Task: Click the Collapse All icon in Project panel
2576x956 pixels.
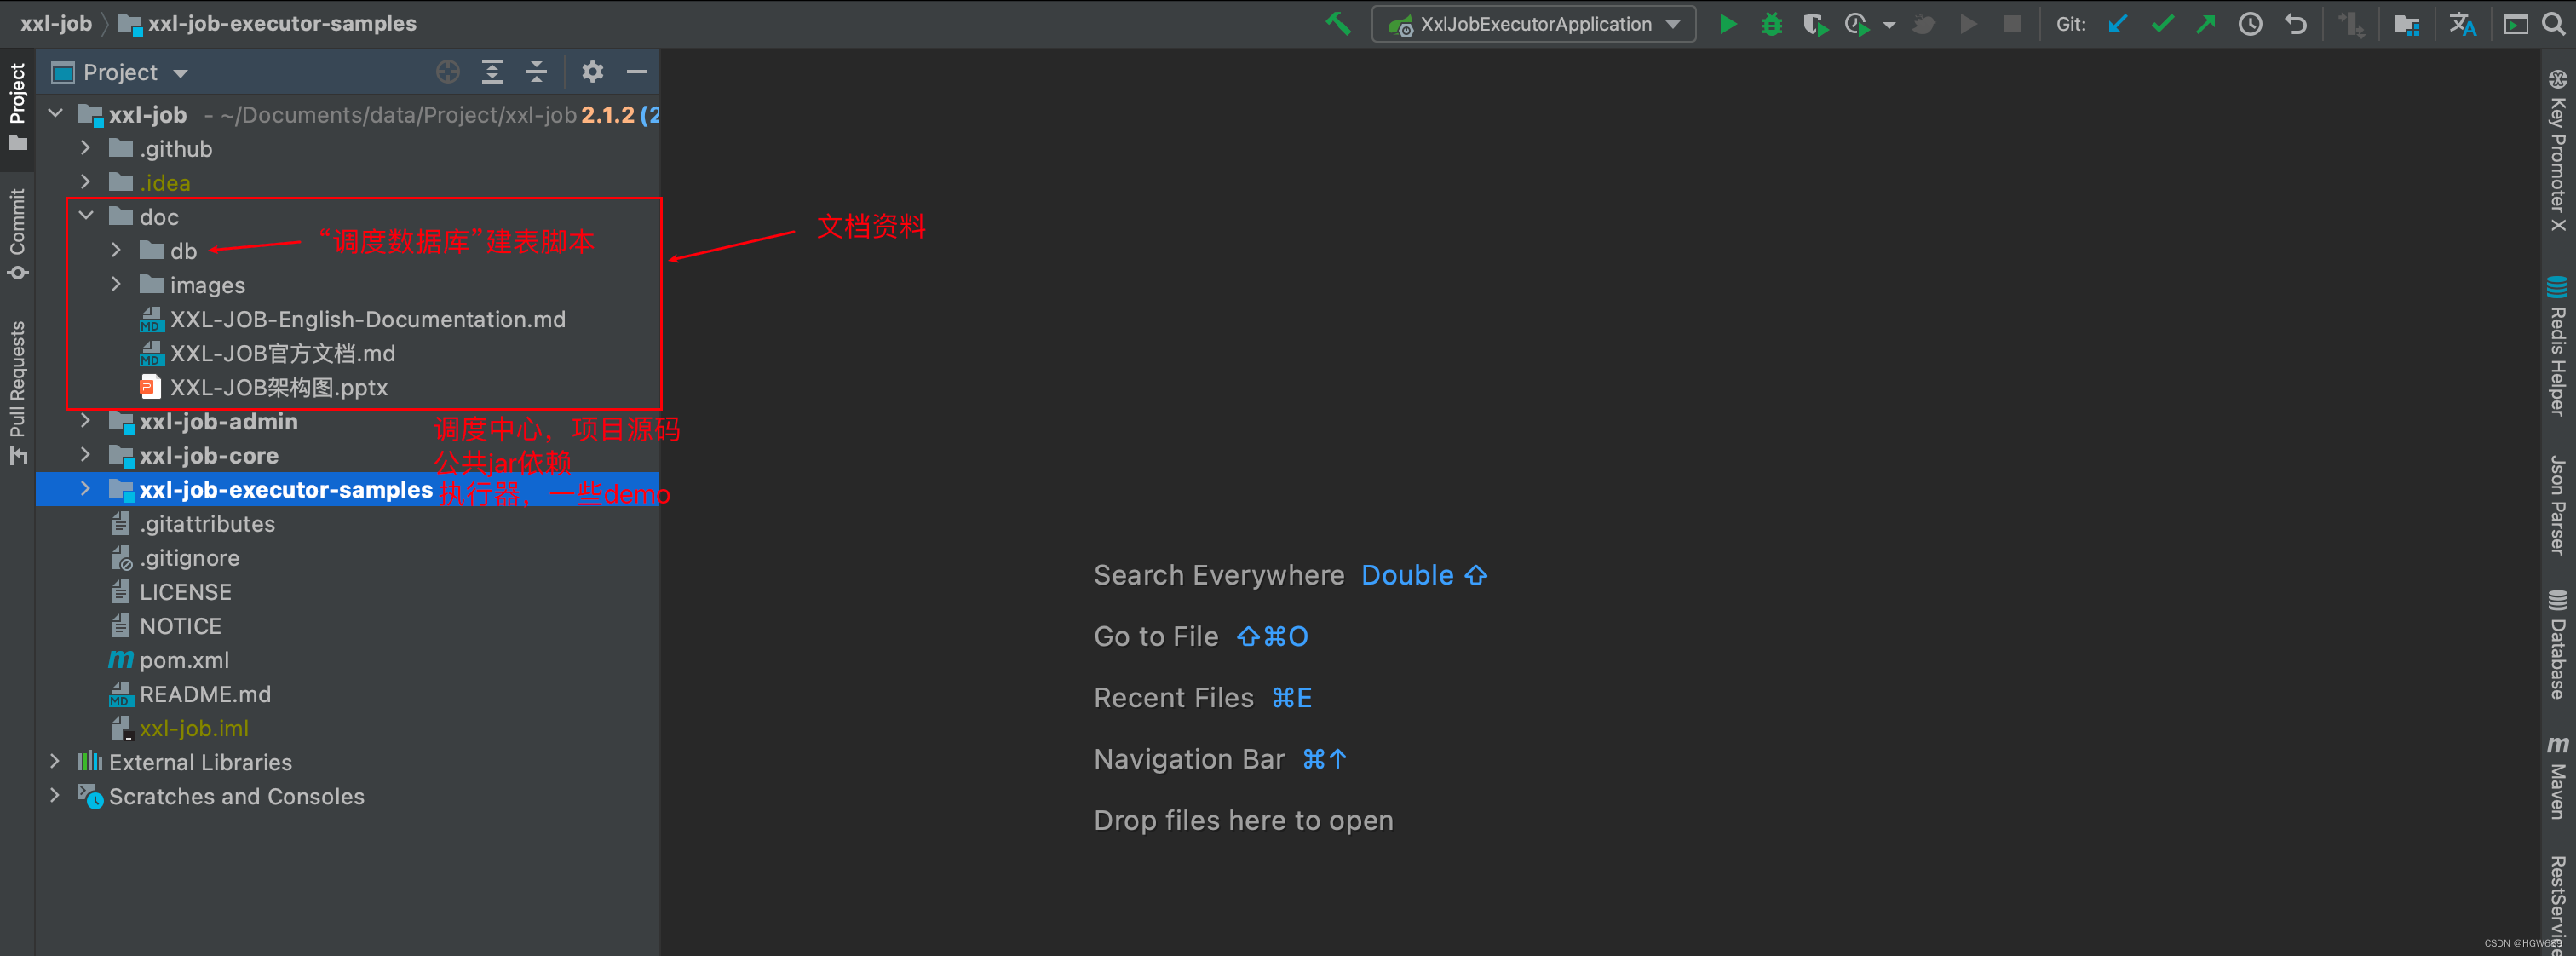Action: click(536, 72)
